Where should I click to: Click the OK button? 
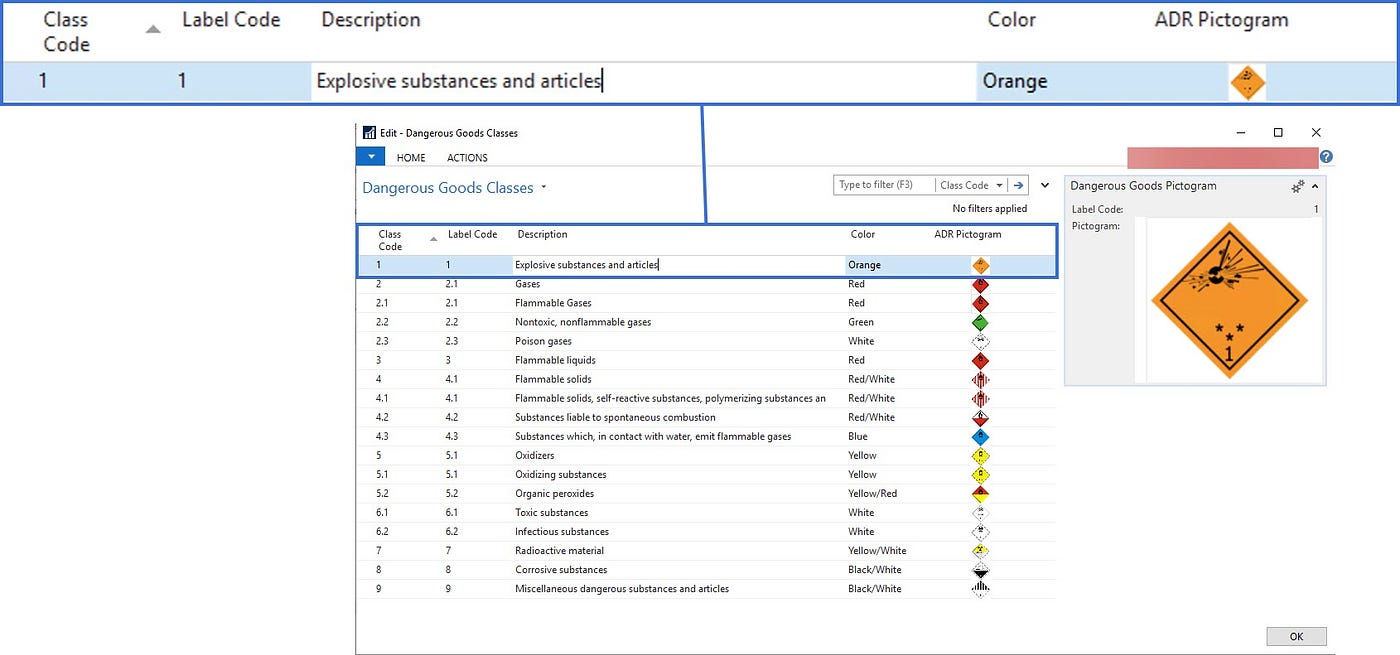[x=1296, y=636]
